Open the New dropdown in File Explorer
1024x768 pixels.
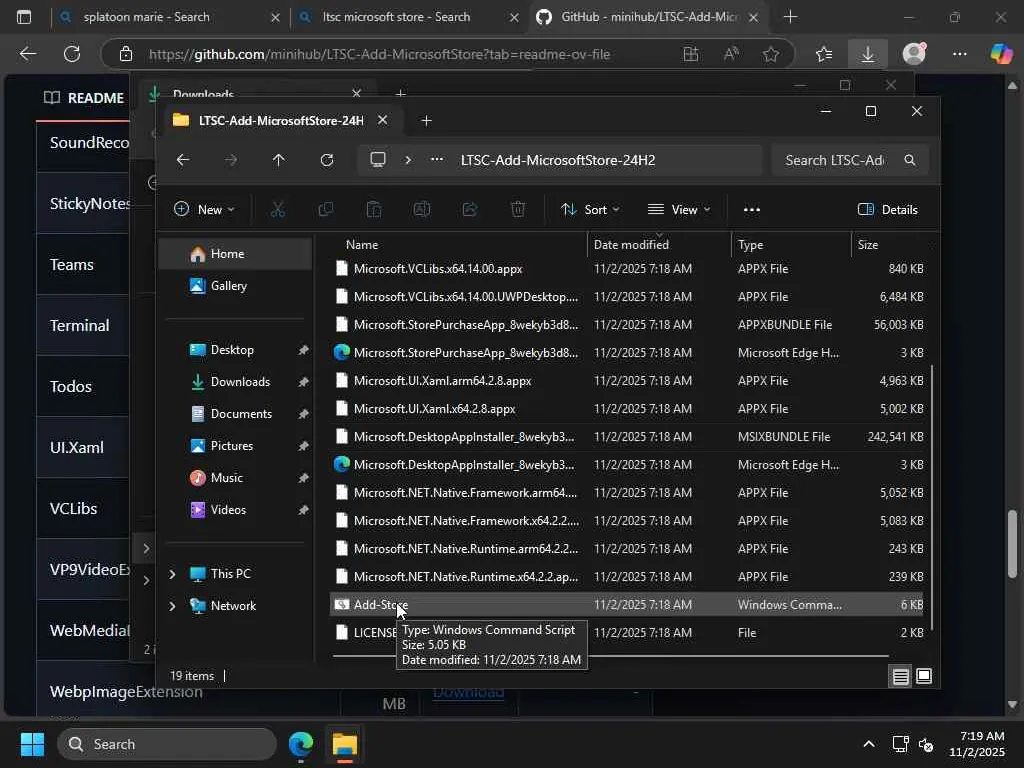(204, 210)
